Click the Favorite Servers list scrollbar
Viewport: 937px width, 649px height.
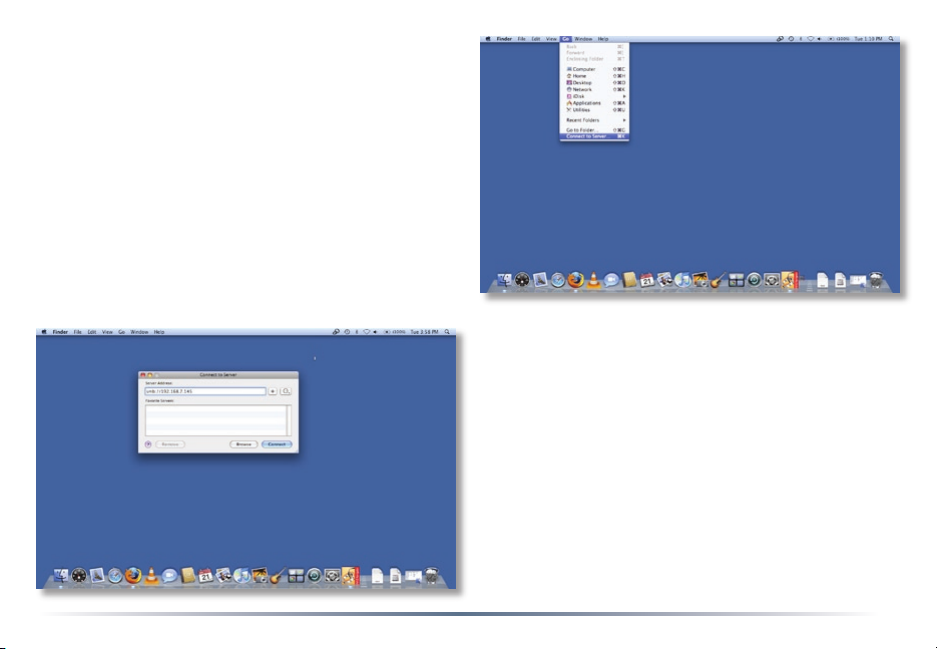coord(289,419)
